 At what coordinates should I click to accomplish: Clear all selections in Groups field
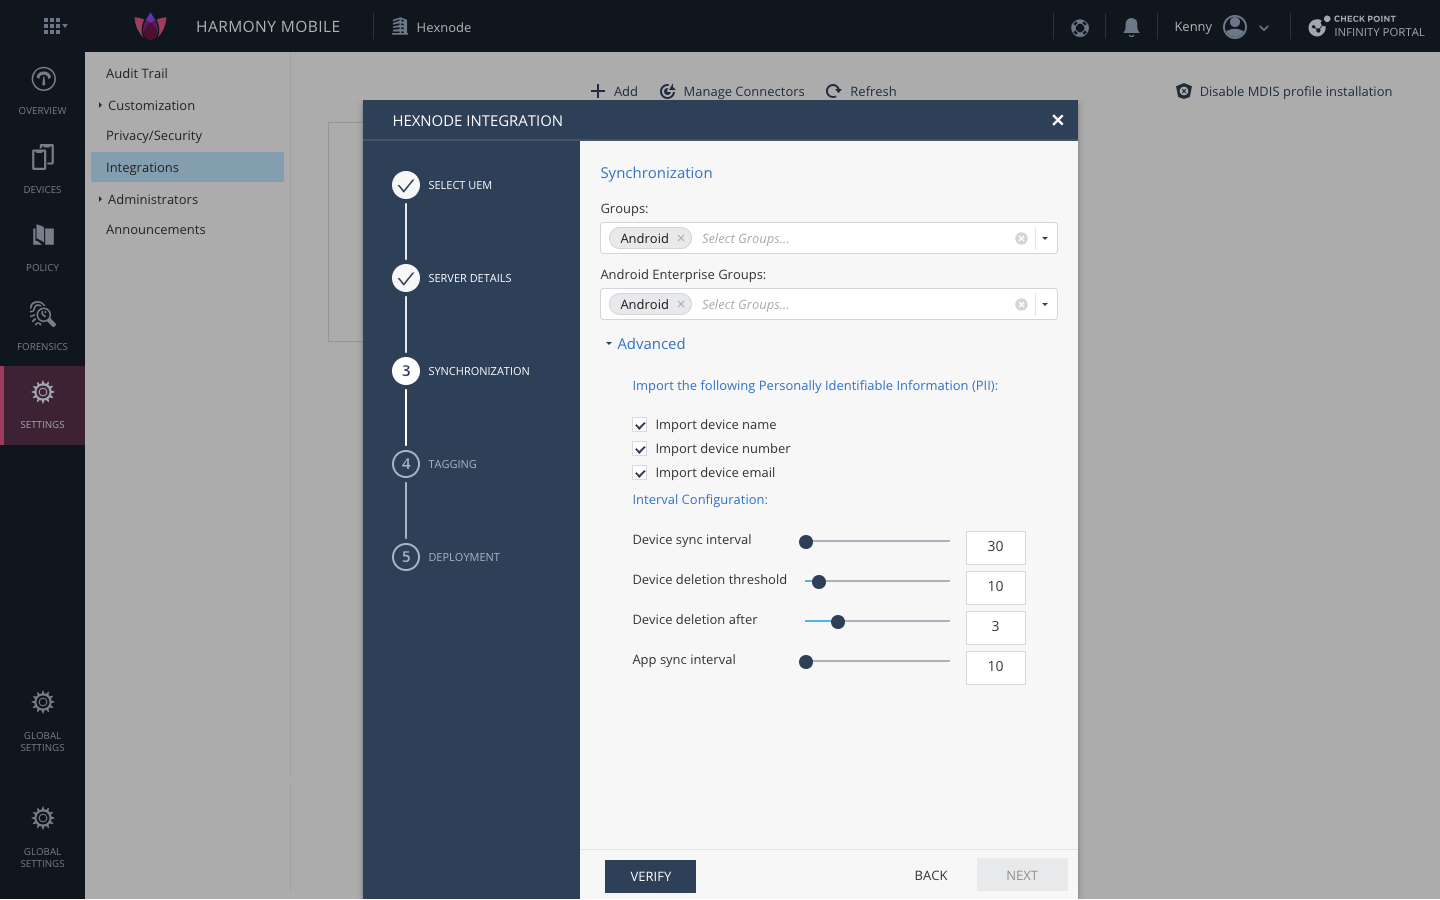coord(1021,238)
